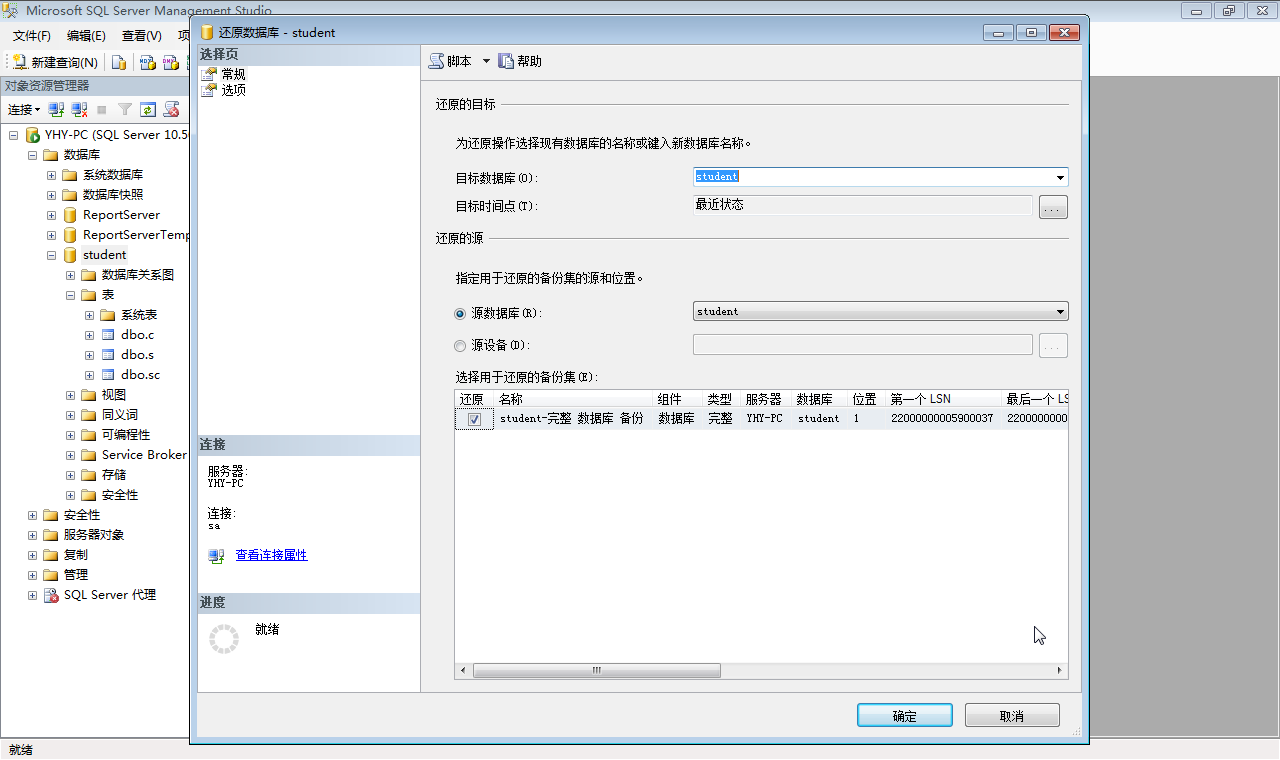Click the backup set list horizontal scrollbar thumb
This screenshot has height=760, width=1280.
click(x=597, y=671)
